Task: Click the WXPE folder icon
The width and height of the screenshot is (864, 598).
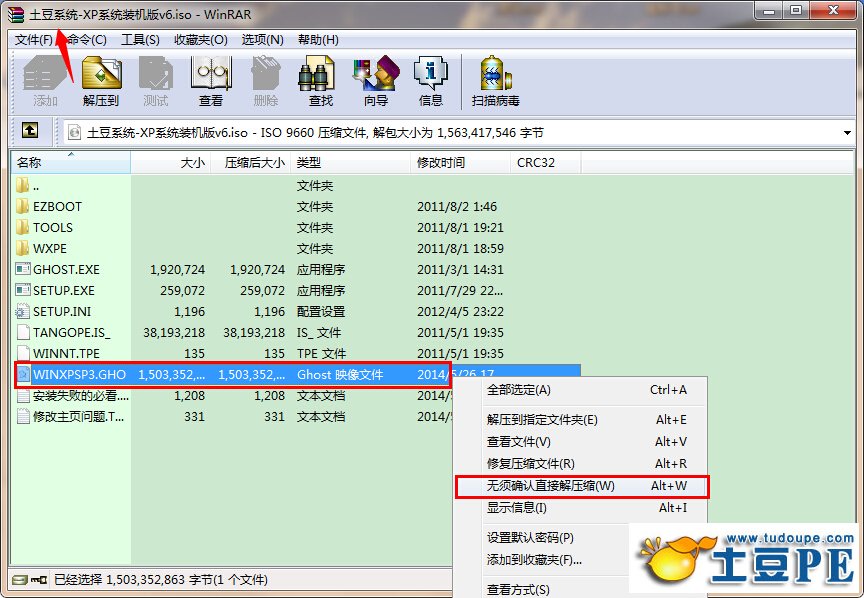Action: coord(23,248)
